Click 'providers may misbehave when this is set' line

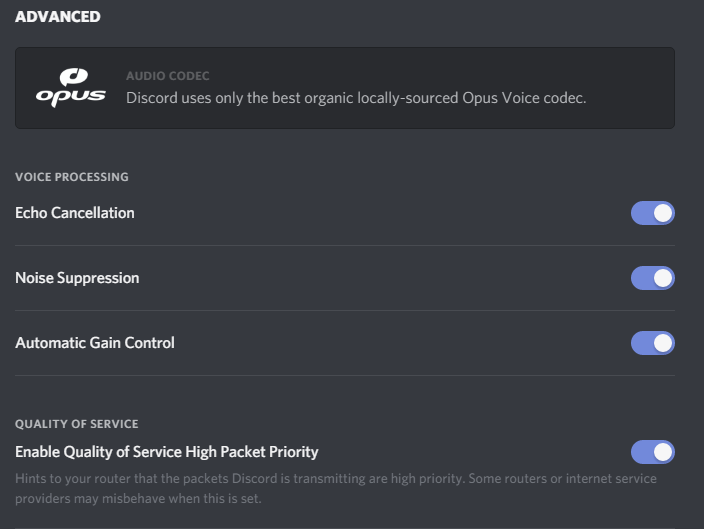(x=138, y=498)
